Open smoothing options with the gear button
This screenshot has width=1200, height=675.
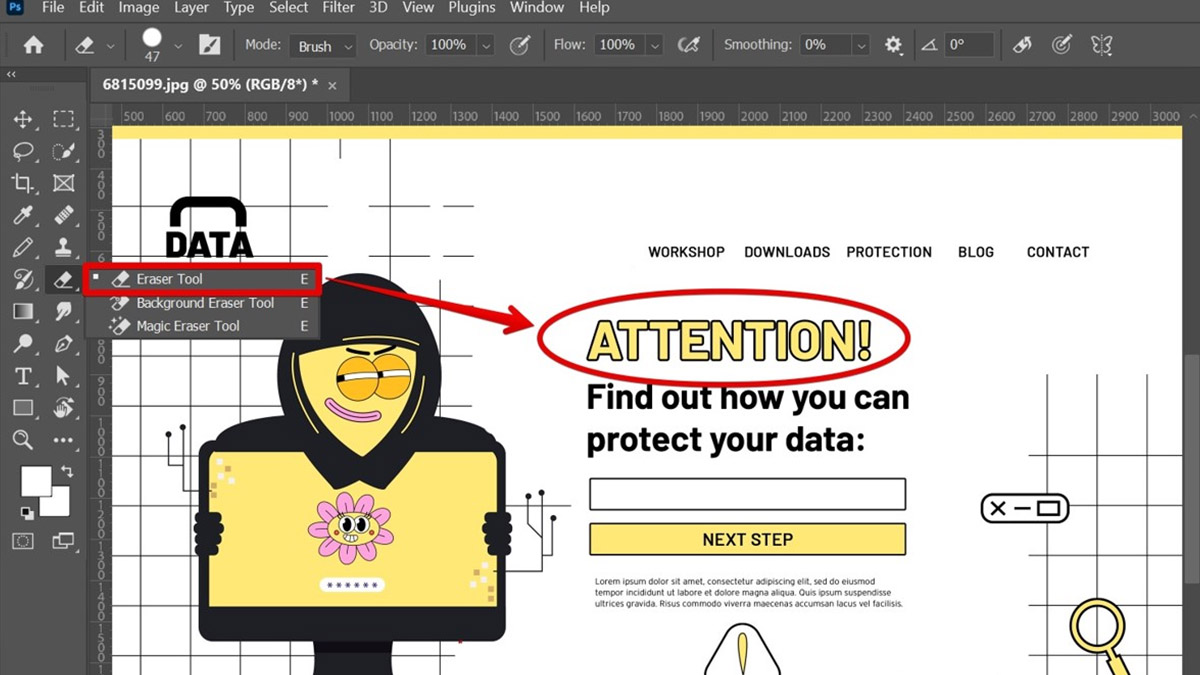893,44
